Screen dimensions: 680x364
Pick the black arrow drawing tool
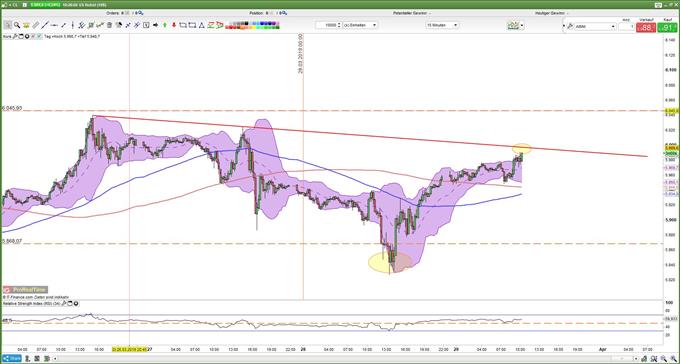coord(155,25)
